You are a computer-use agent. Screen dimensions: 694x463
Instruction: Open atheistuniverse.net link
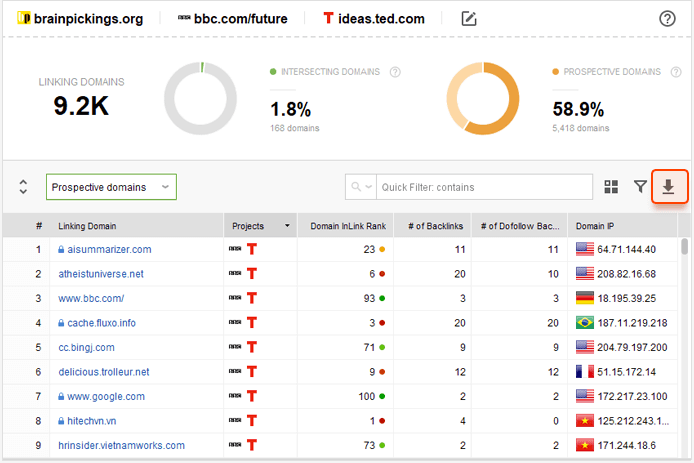tap(101, 274)
